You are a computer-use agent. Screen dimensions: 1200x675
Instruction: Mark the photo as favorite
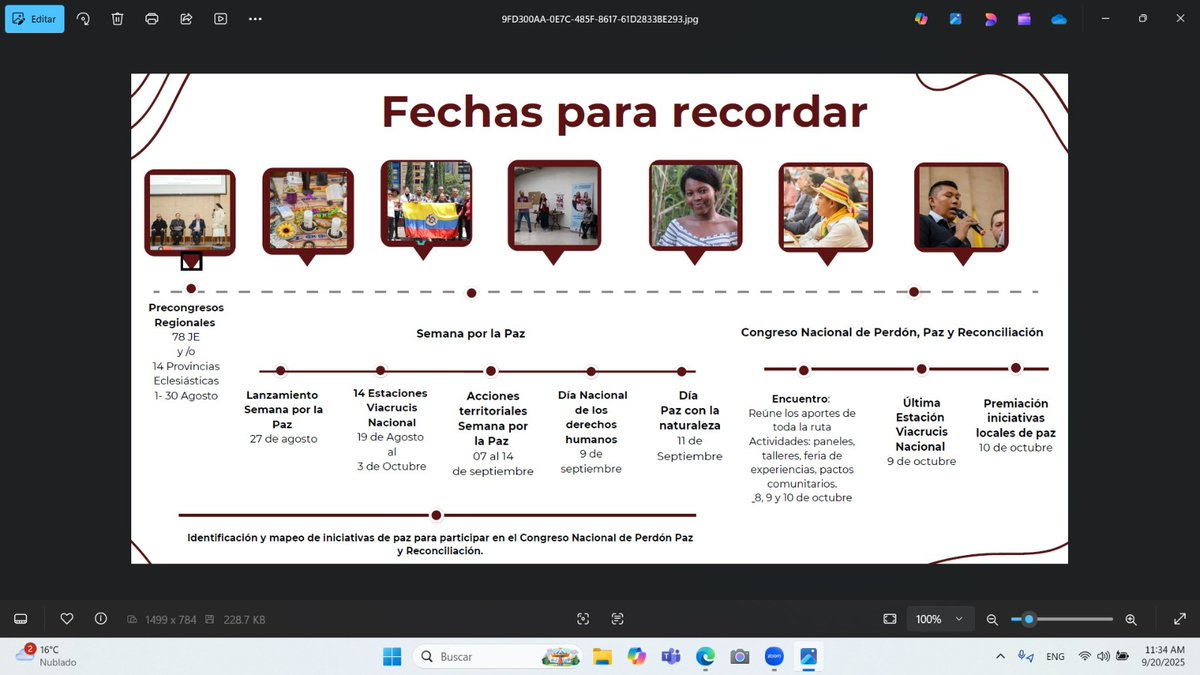pyautogui.click(x=66, y=618)
